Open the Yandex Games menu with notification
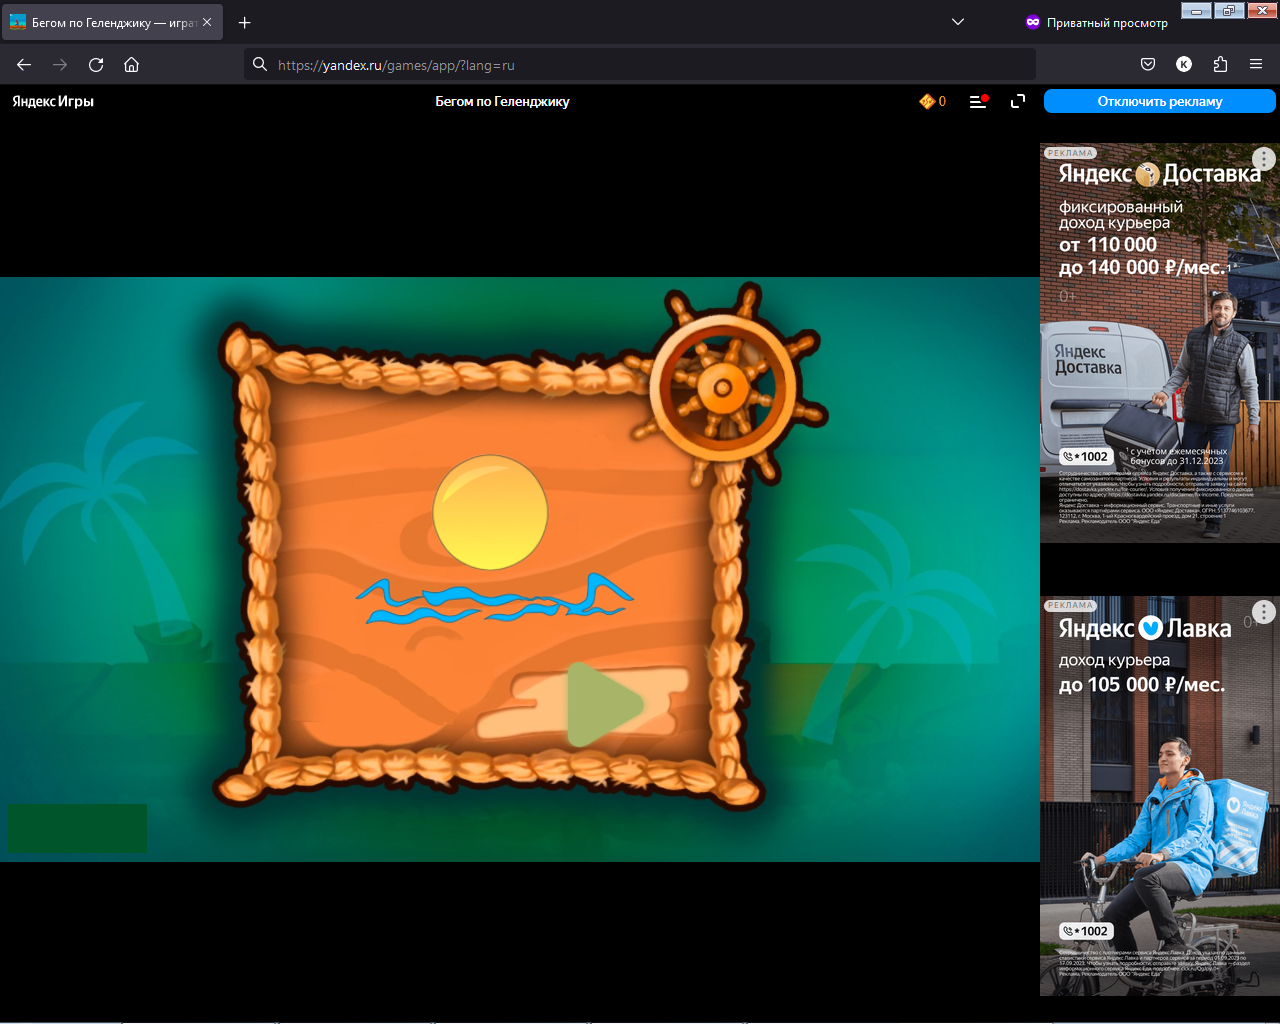 [979, 101]
